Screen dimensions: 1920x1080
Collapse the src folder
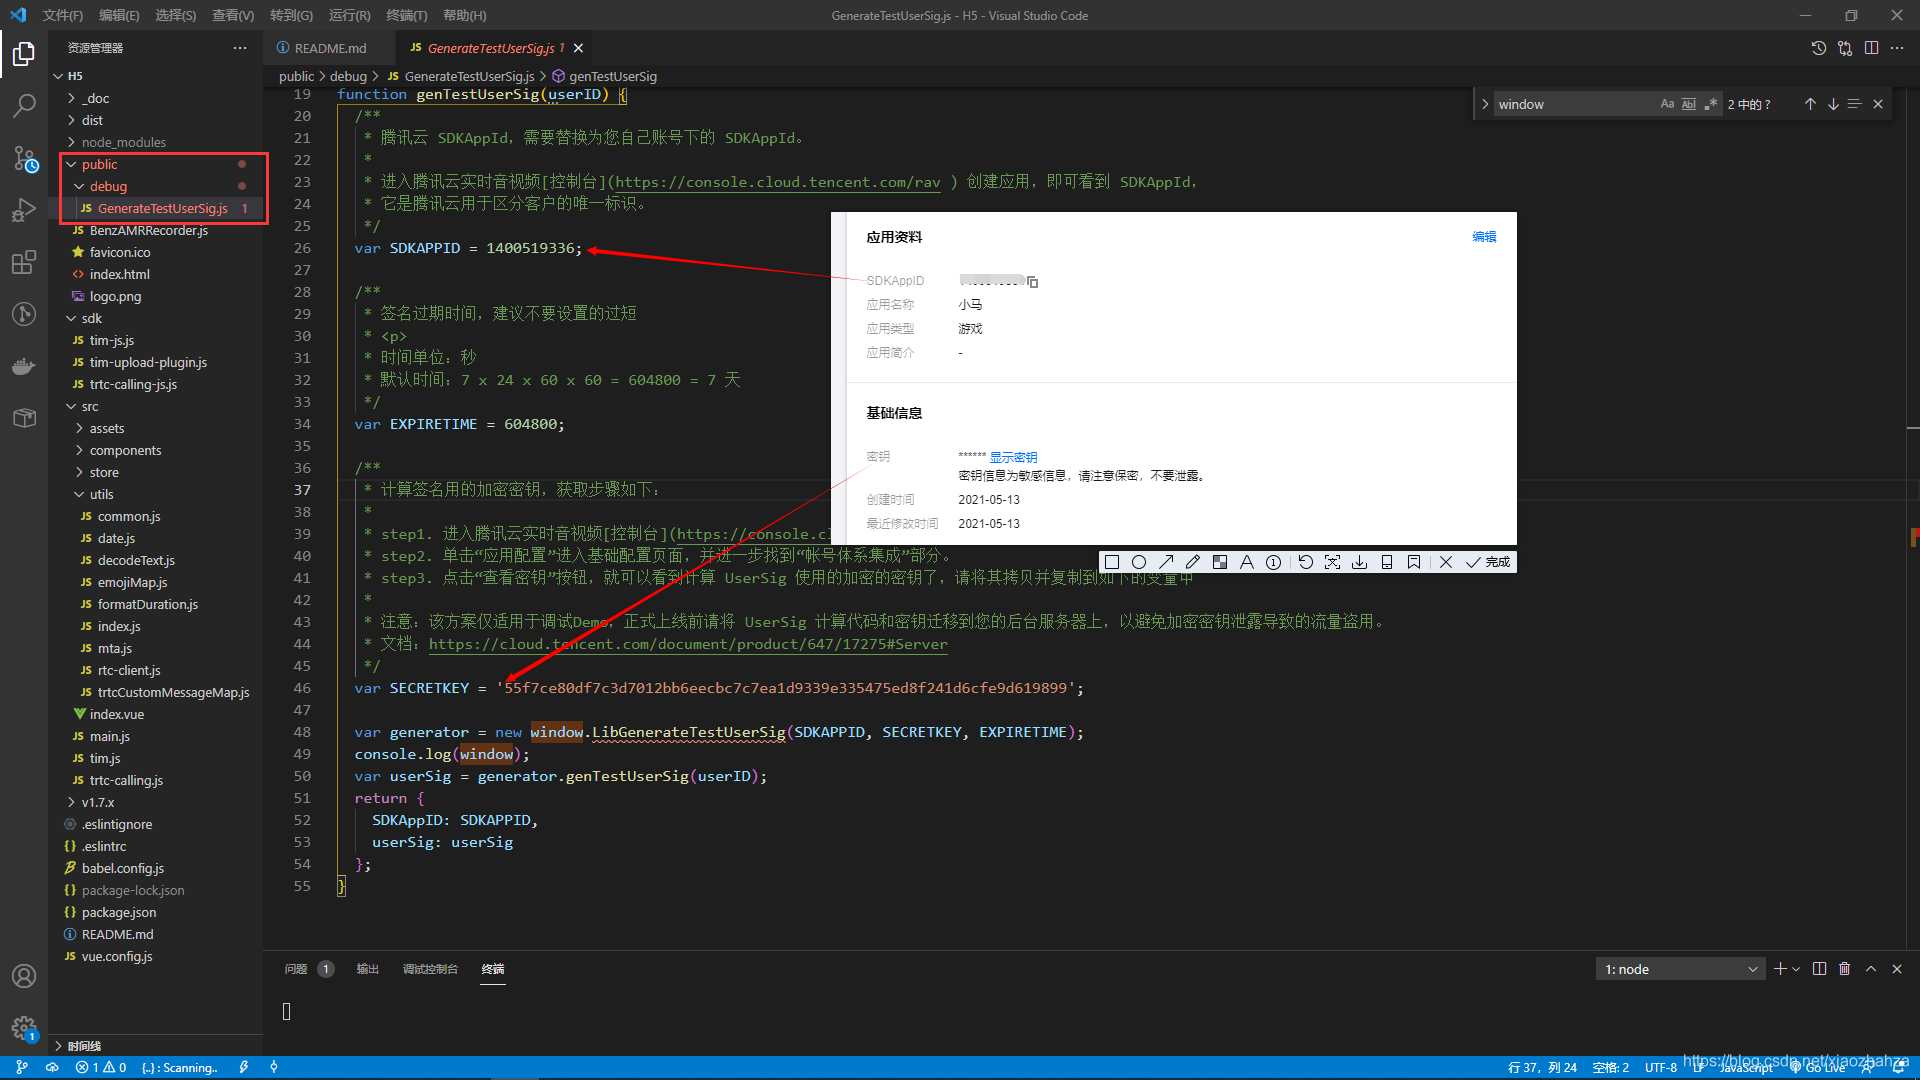156,406
